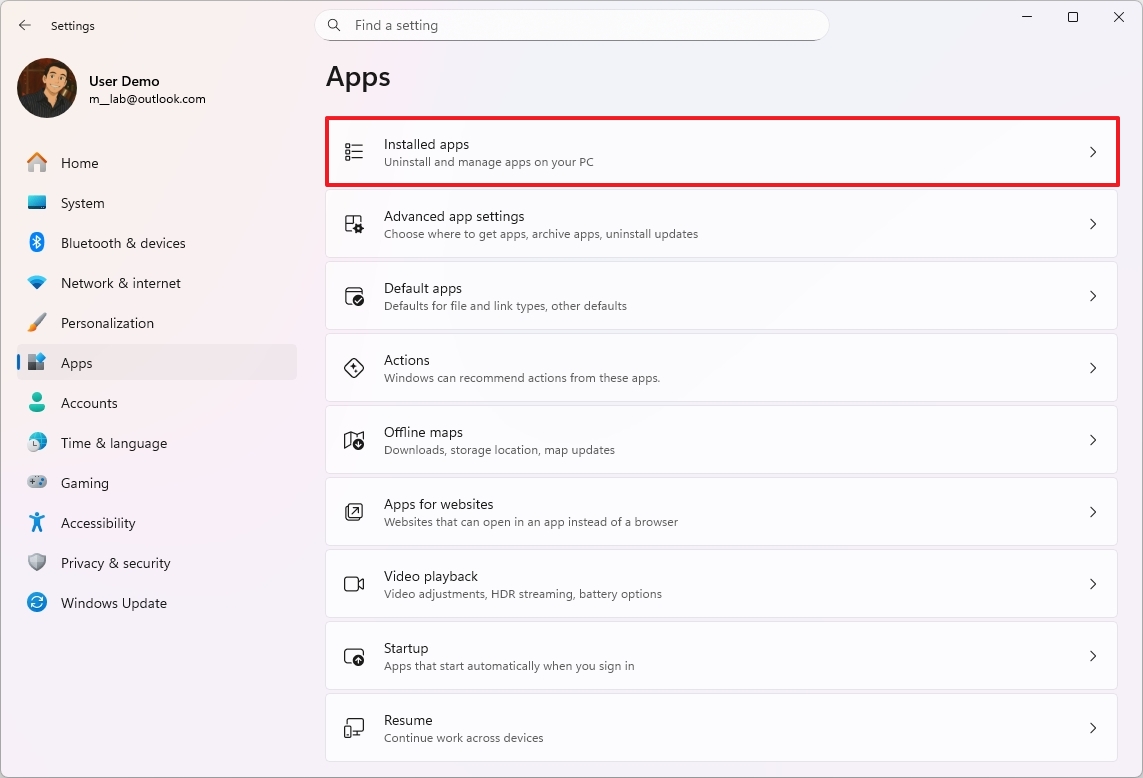Select the Installed apps icon

click(x=354, y=152)
